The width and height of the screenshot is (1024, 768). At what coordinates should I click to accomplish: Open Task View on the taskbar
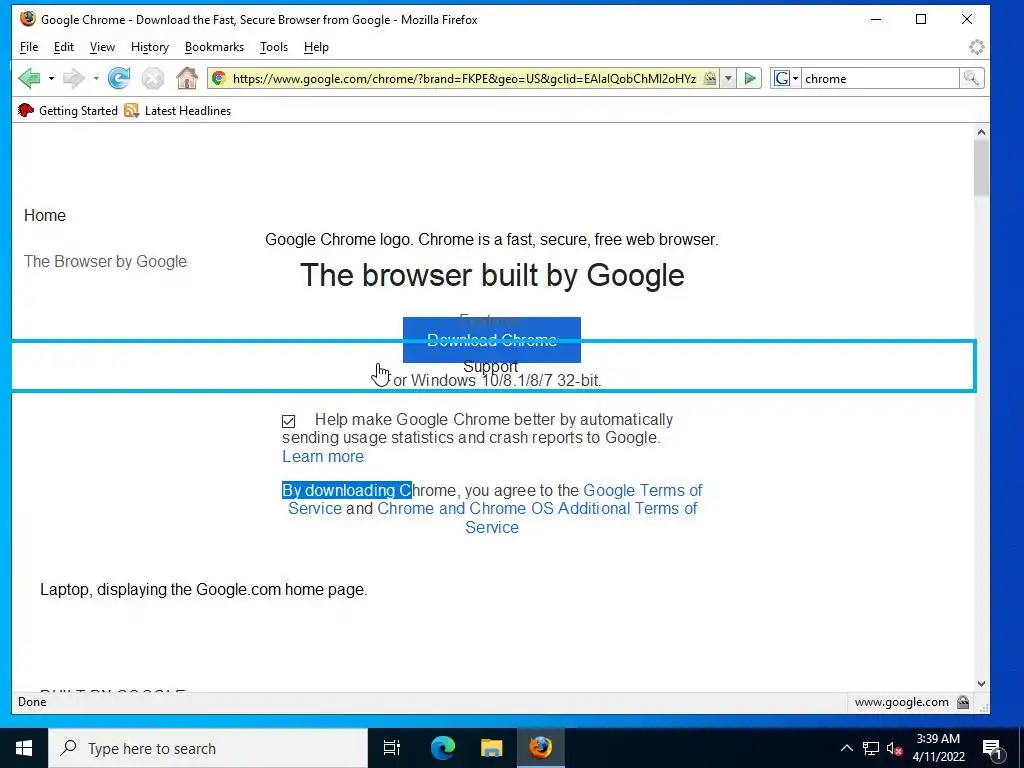point(391,748)
